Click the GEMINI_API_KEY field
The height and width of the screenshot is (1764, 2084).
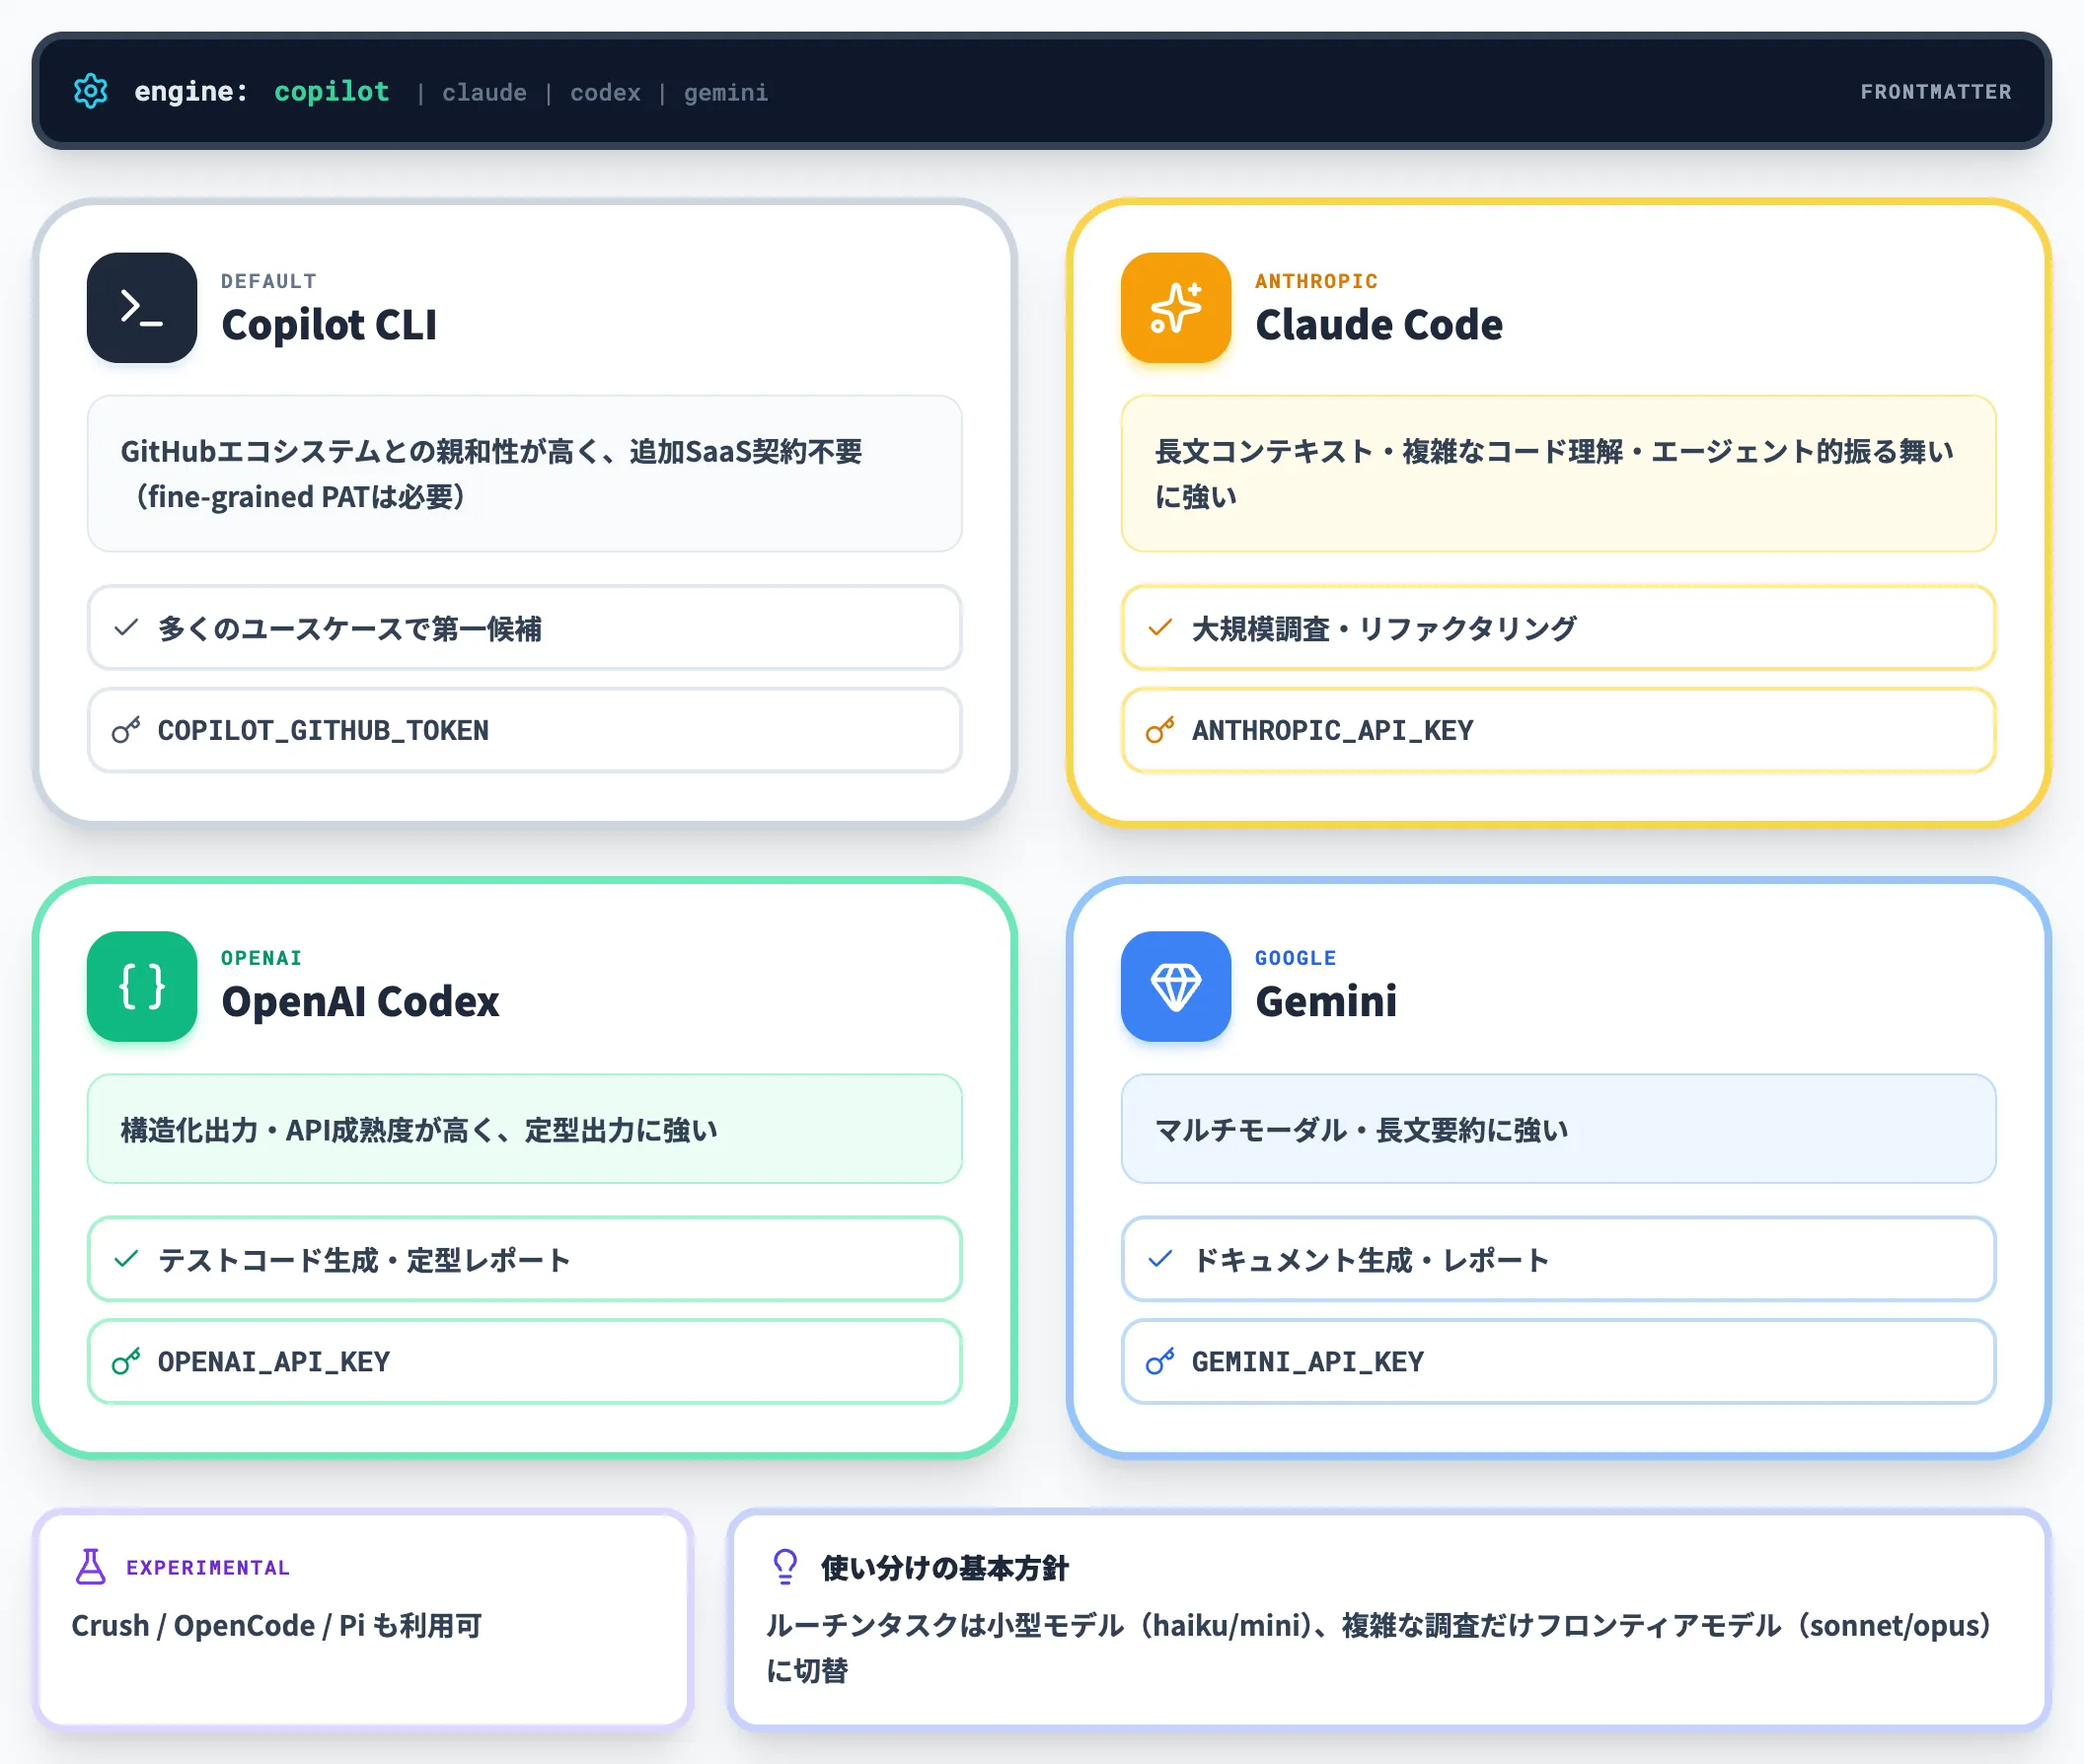tap(1558, 1361)
